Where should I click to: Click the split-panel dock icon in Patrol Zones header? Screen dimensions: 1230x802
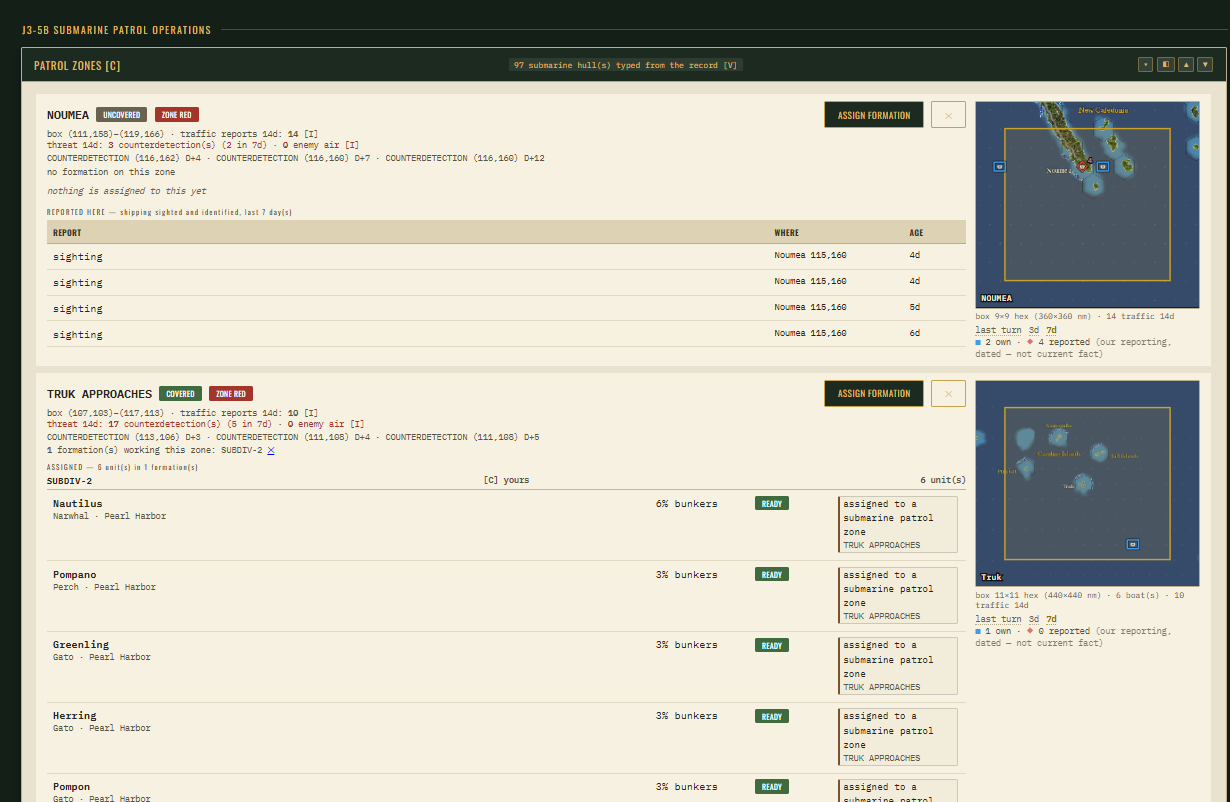(1165, 65)
